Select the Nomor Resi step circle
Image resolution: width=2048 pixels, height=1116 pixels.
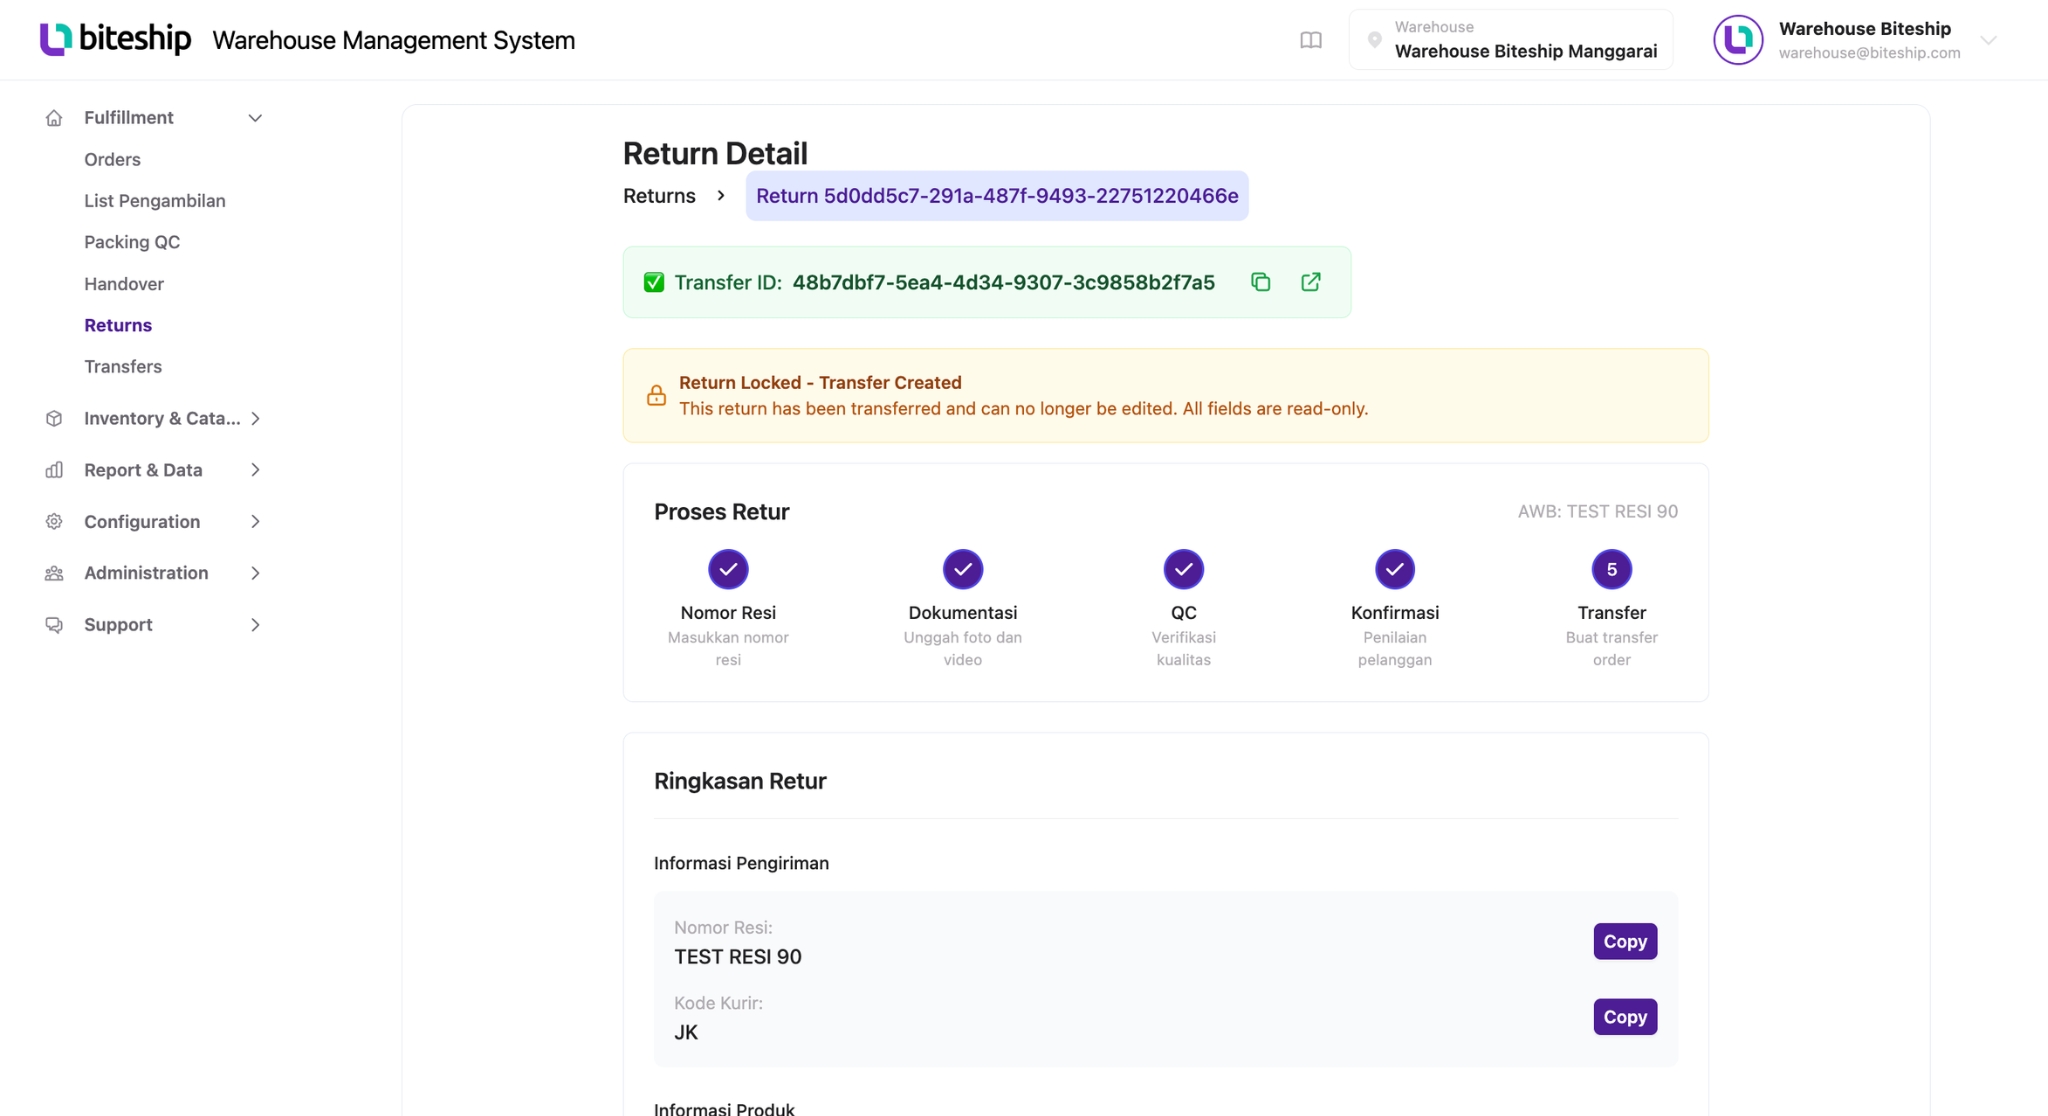click(728, 569)
